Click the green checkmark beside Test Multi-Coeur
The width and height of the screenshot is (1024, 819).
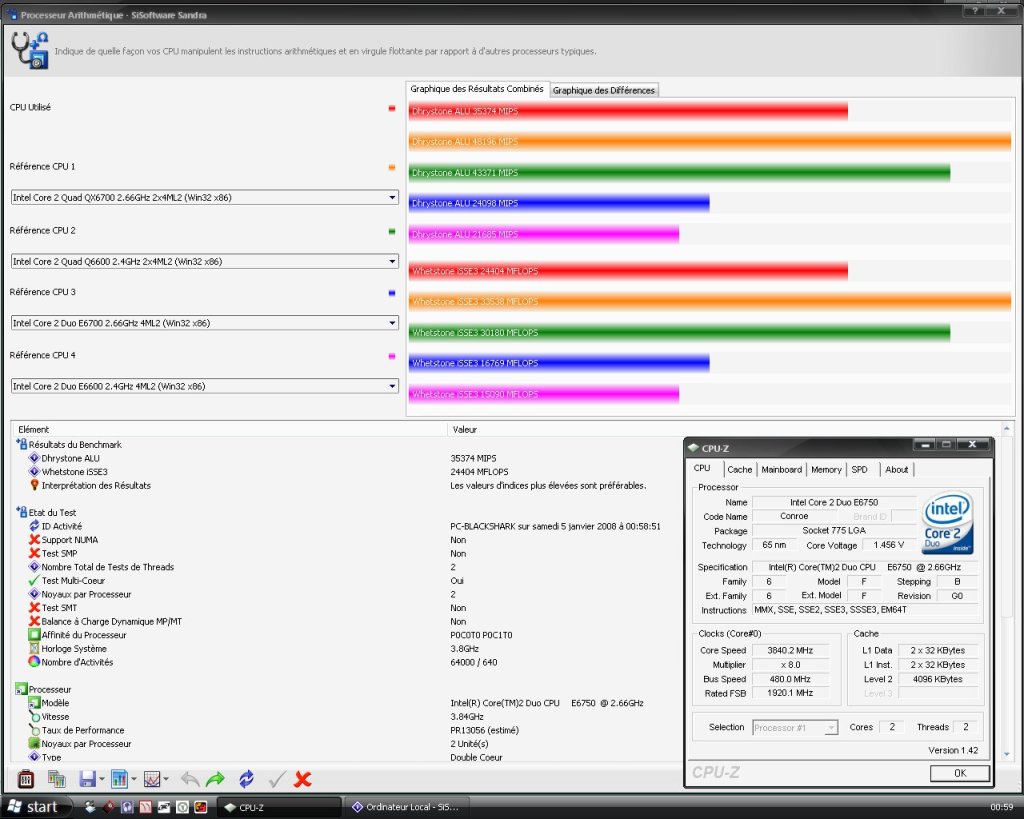[35, 581]
